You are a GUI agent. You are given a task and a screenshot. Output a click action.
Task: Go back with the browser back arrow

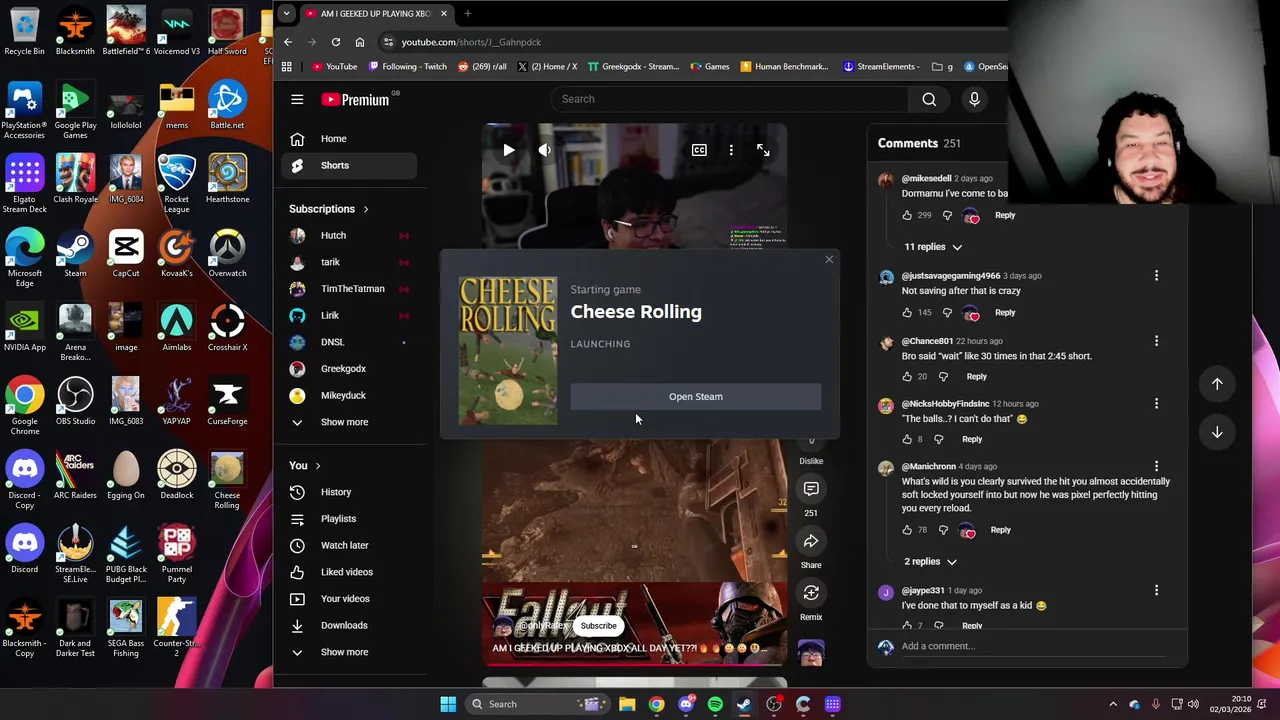tap(288, 42)
